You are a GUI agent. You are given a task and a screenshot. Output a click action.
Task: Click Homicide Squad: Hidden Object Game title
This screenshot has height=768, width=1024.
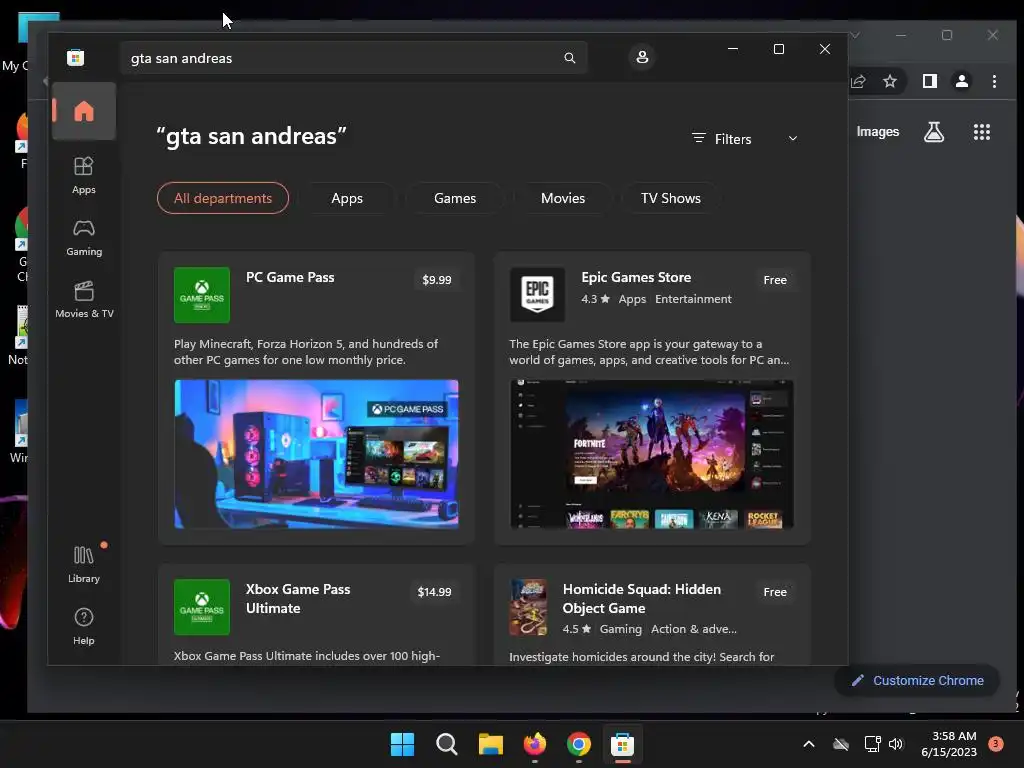[x=642, y=599]
